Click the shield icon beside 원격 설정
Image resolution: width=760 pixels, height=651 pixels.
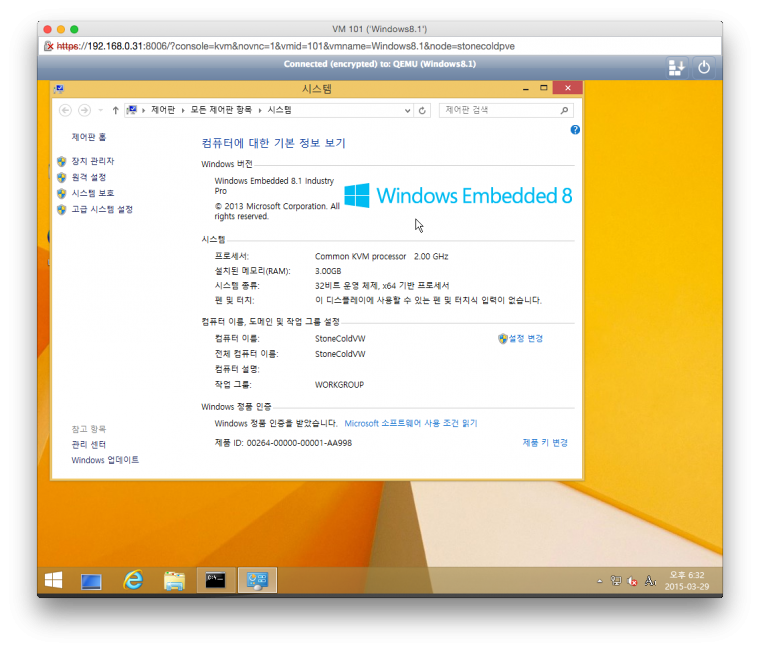[61, 177]
